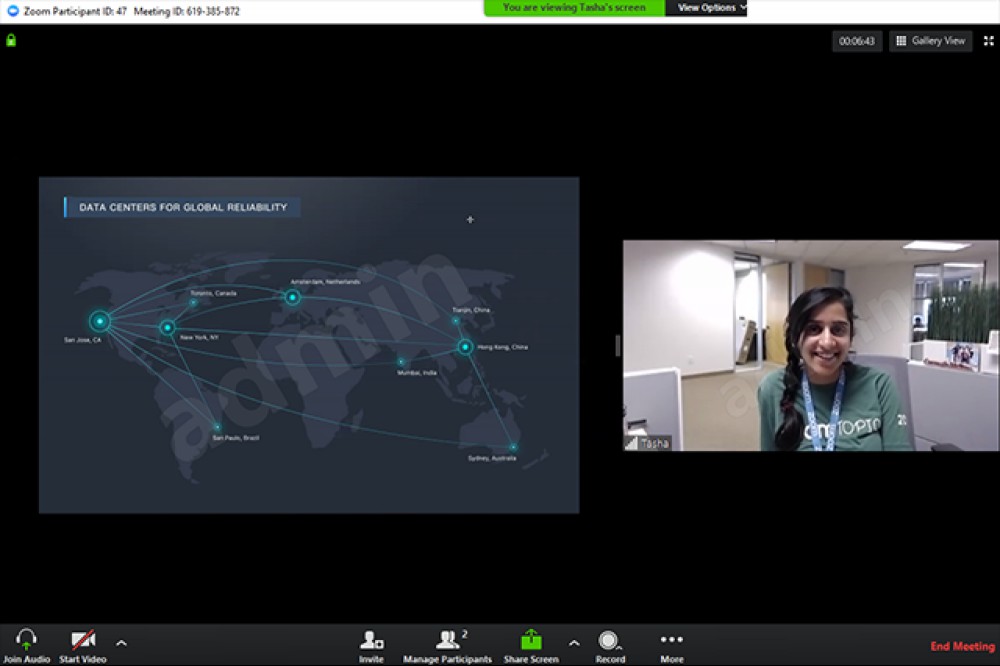This screenshot has height=666, width=1000.
Task: Click the Zoom logo in the title bar
Action: tap(13, 11)
